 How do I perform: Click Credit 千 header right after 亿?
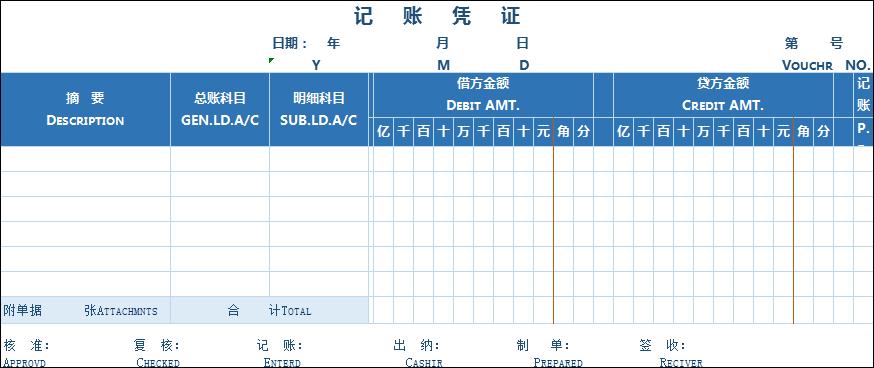click(644, 132)
